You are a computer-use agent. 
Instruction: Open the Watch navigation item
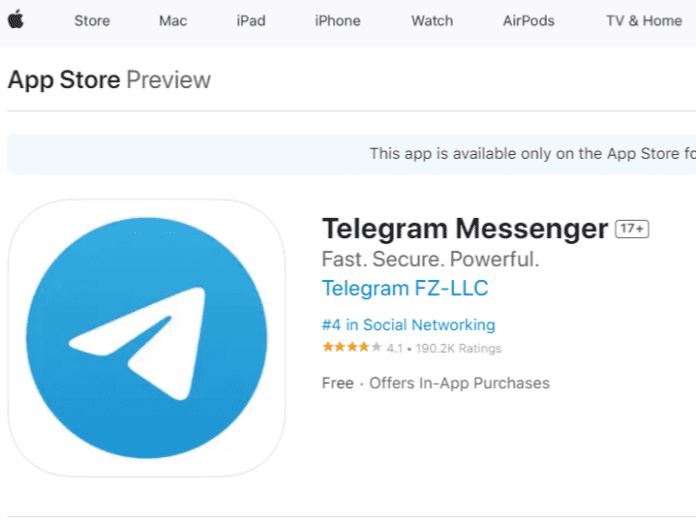pos(432,21)
